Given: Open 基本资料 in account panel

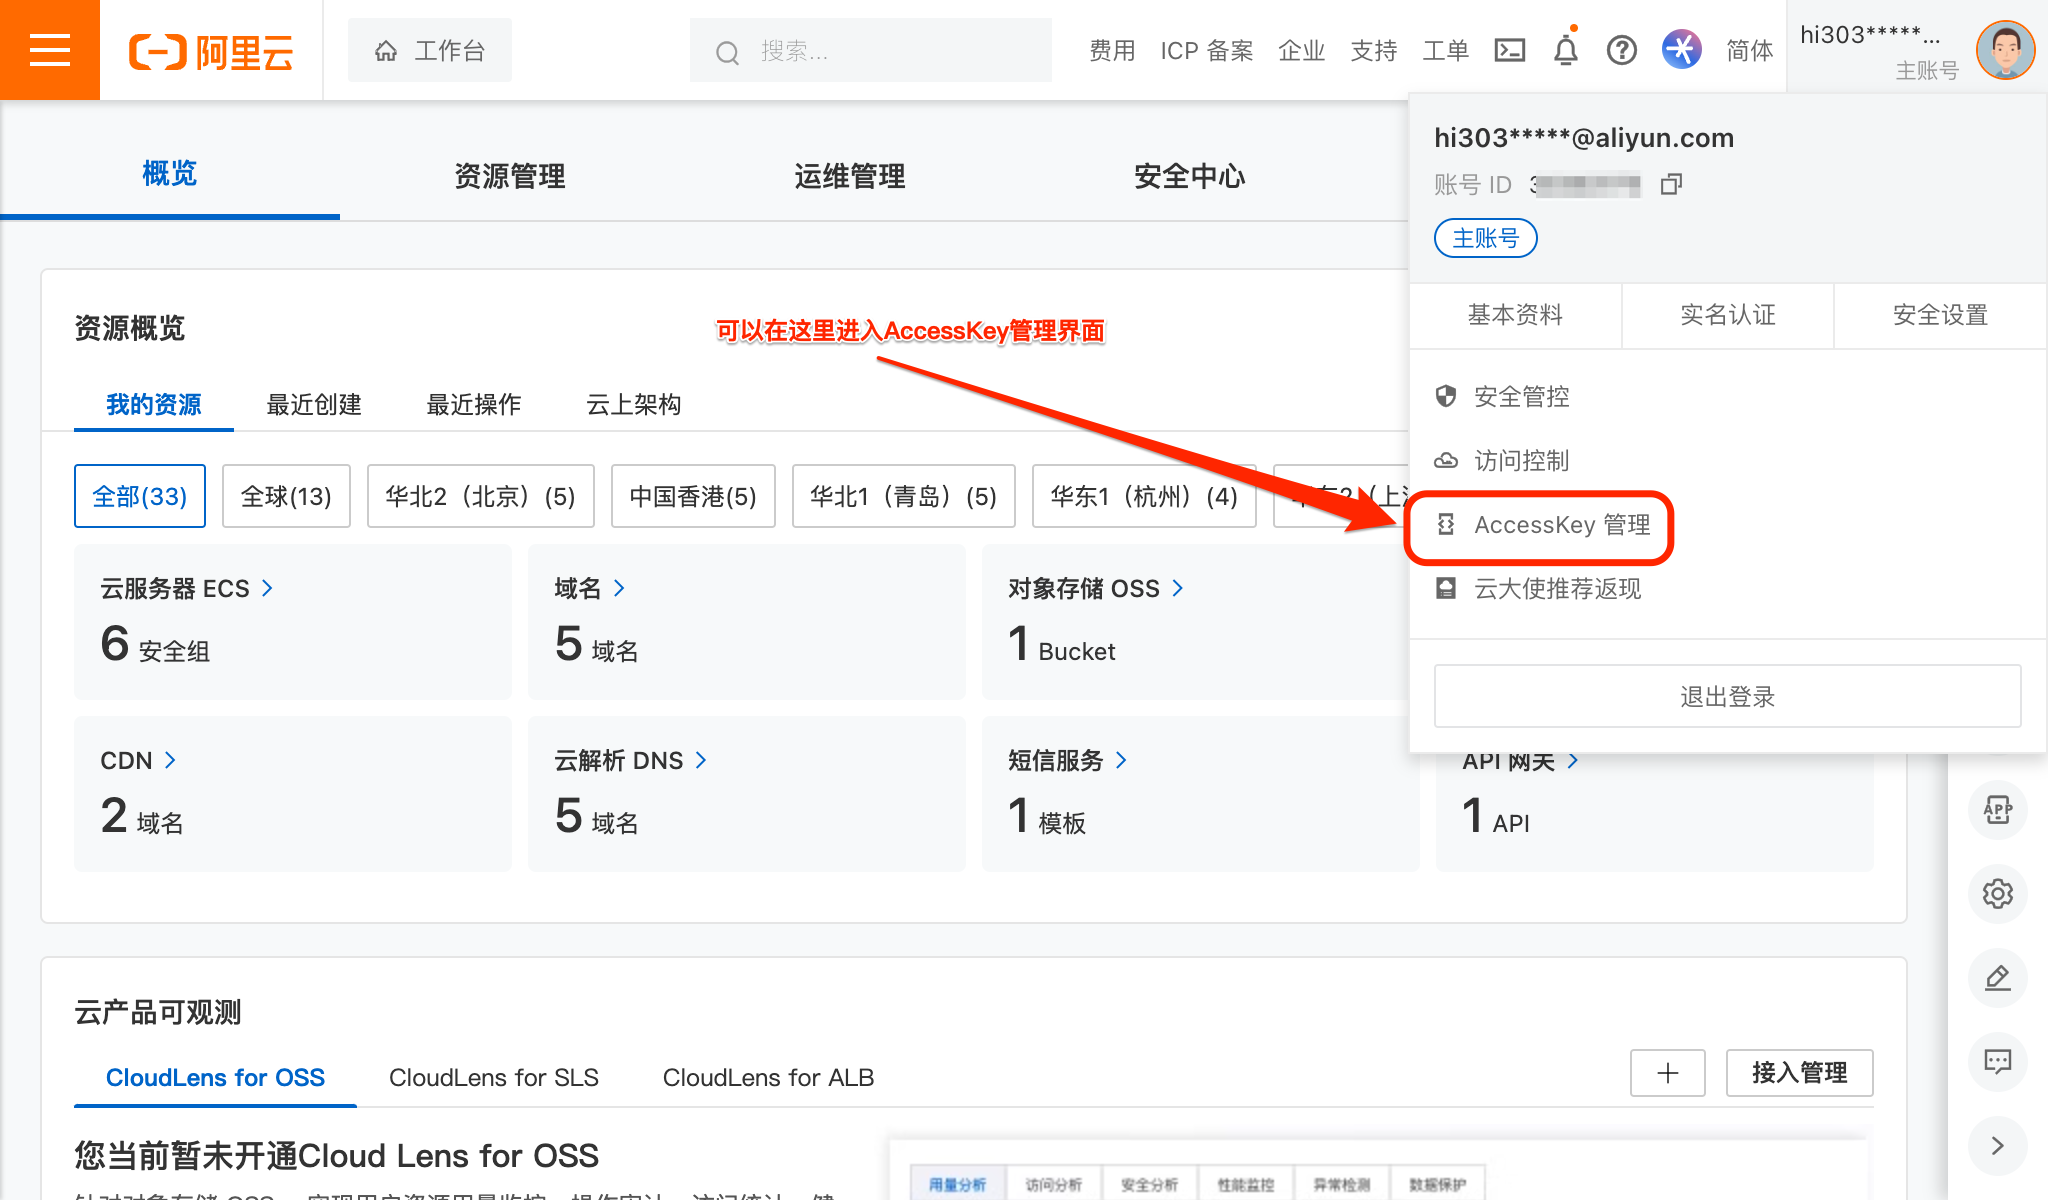Looking at the screenshot, I should 1515,315.
